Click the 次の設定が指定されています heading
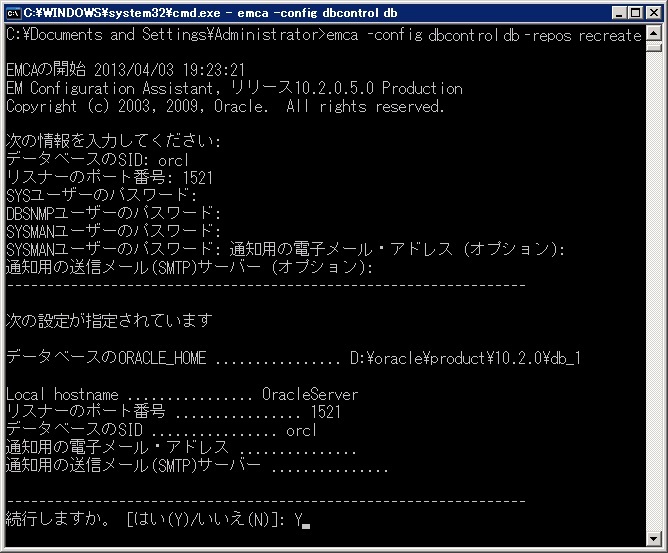This screenshot has width=668, height=553. click(x=108, y=321)
